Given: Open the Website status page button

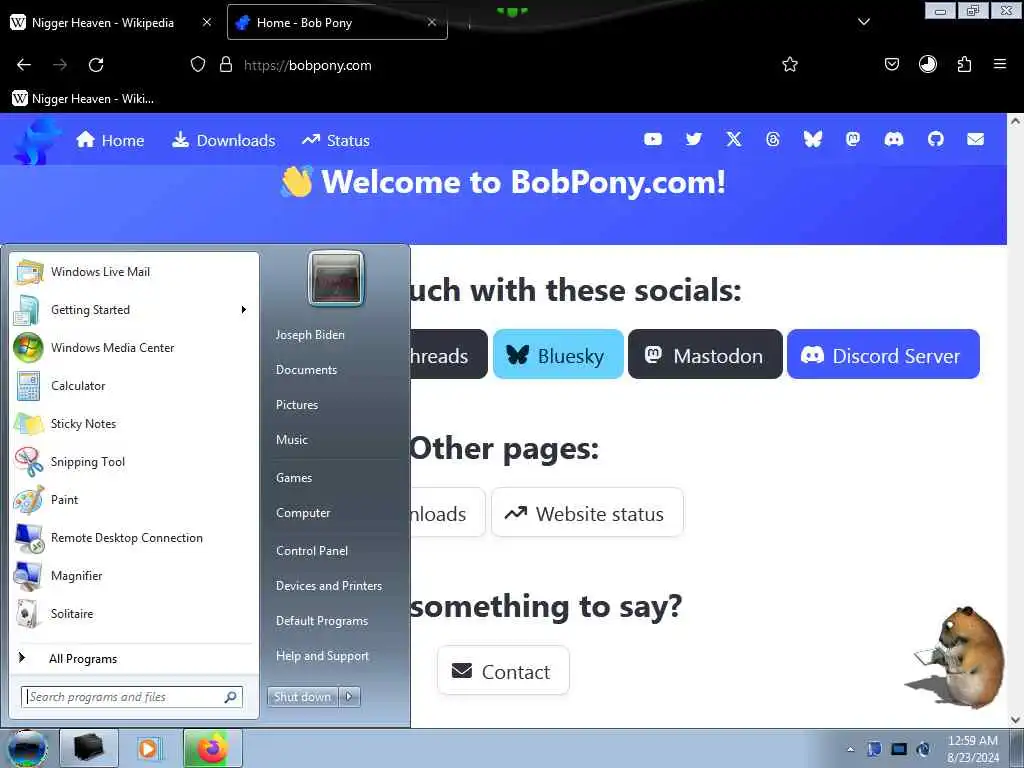Looking at the screenshot, I should pos(587,513).
